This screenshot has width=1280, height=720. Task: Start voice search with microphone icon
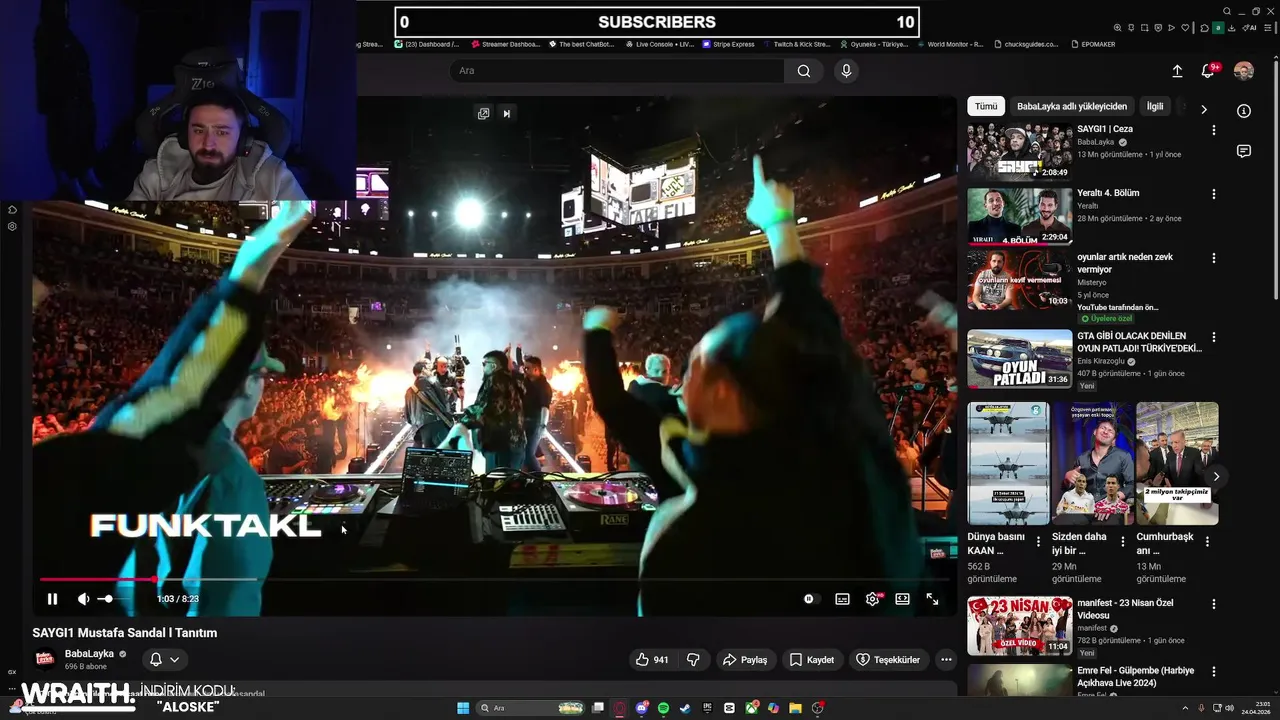(x=846, y=71)
